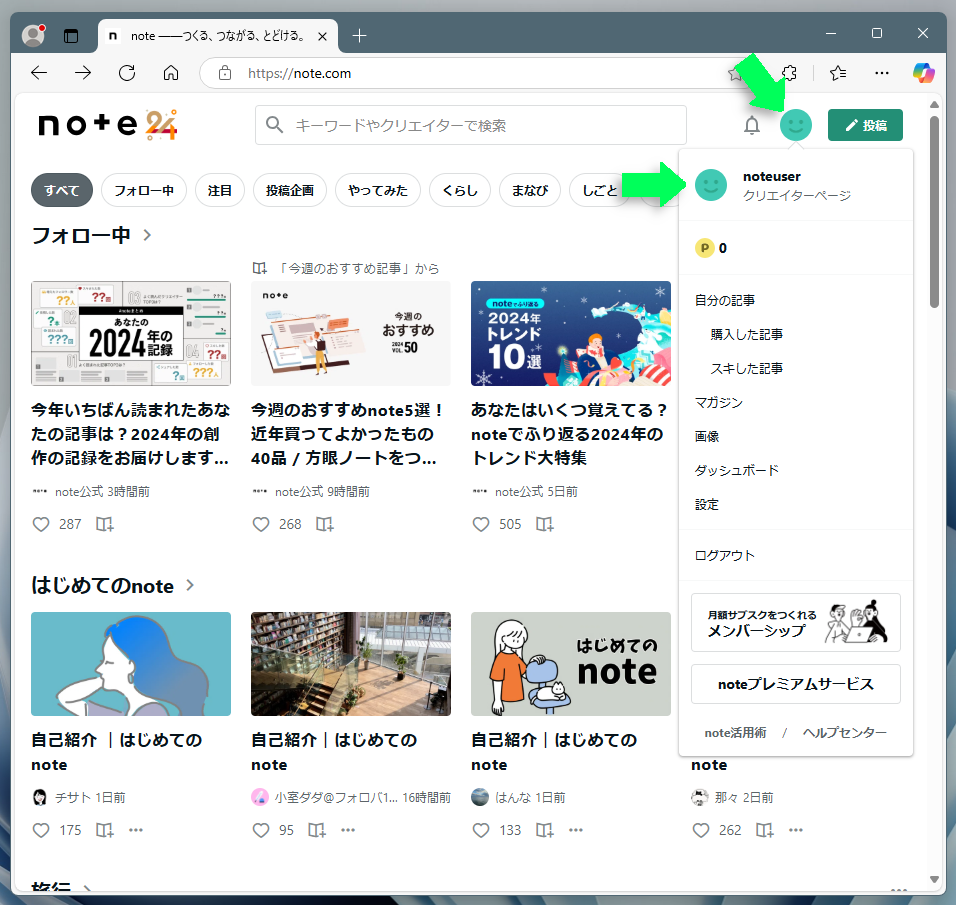Open チサト's author avatar
The width and height of the screenshot is (956, 905).
pyautogui.click(x=40, y=797)
